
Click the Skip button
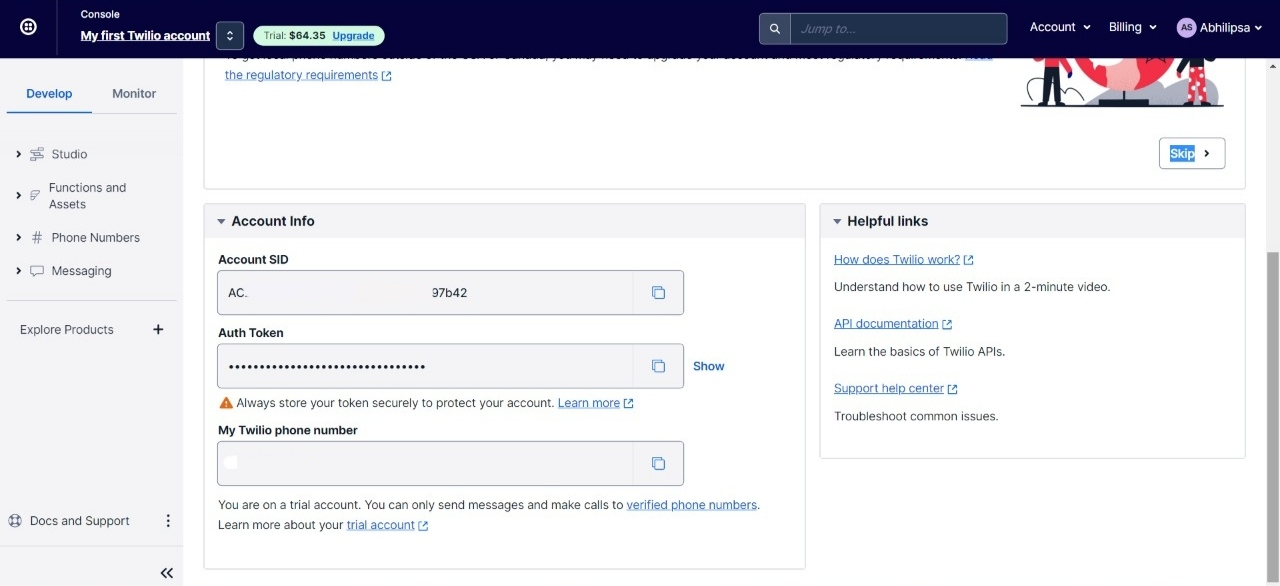click(1191, 153)
